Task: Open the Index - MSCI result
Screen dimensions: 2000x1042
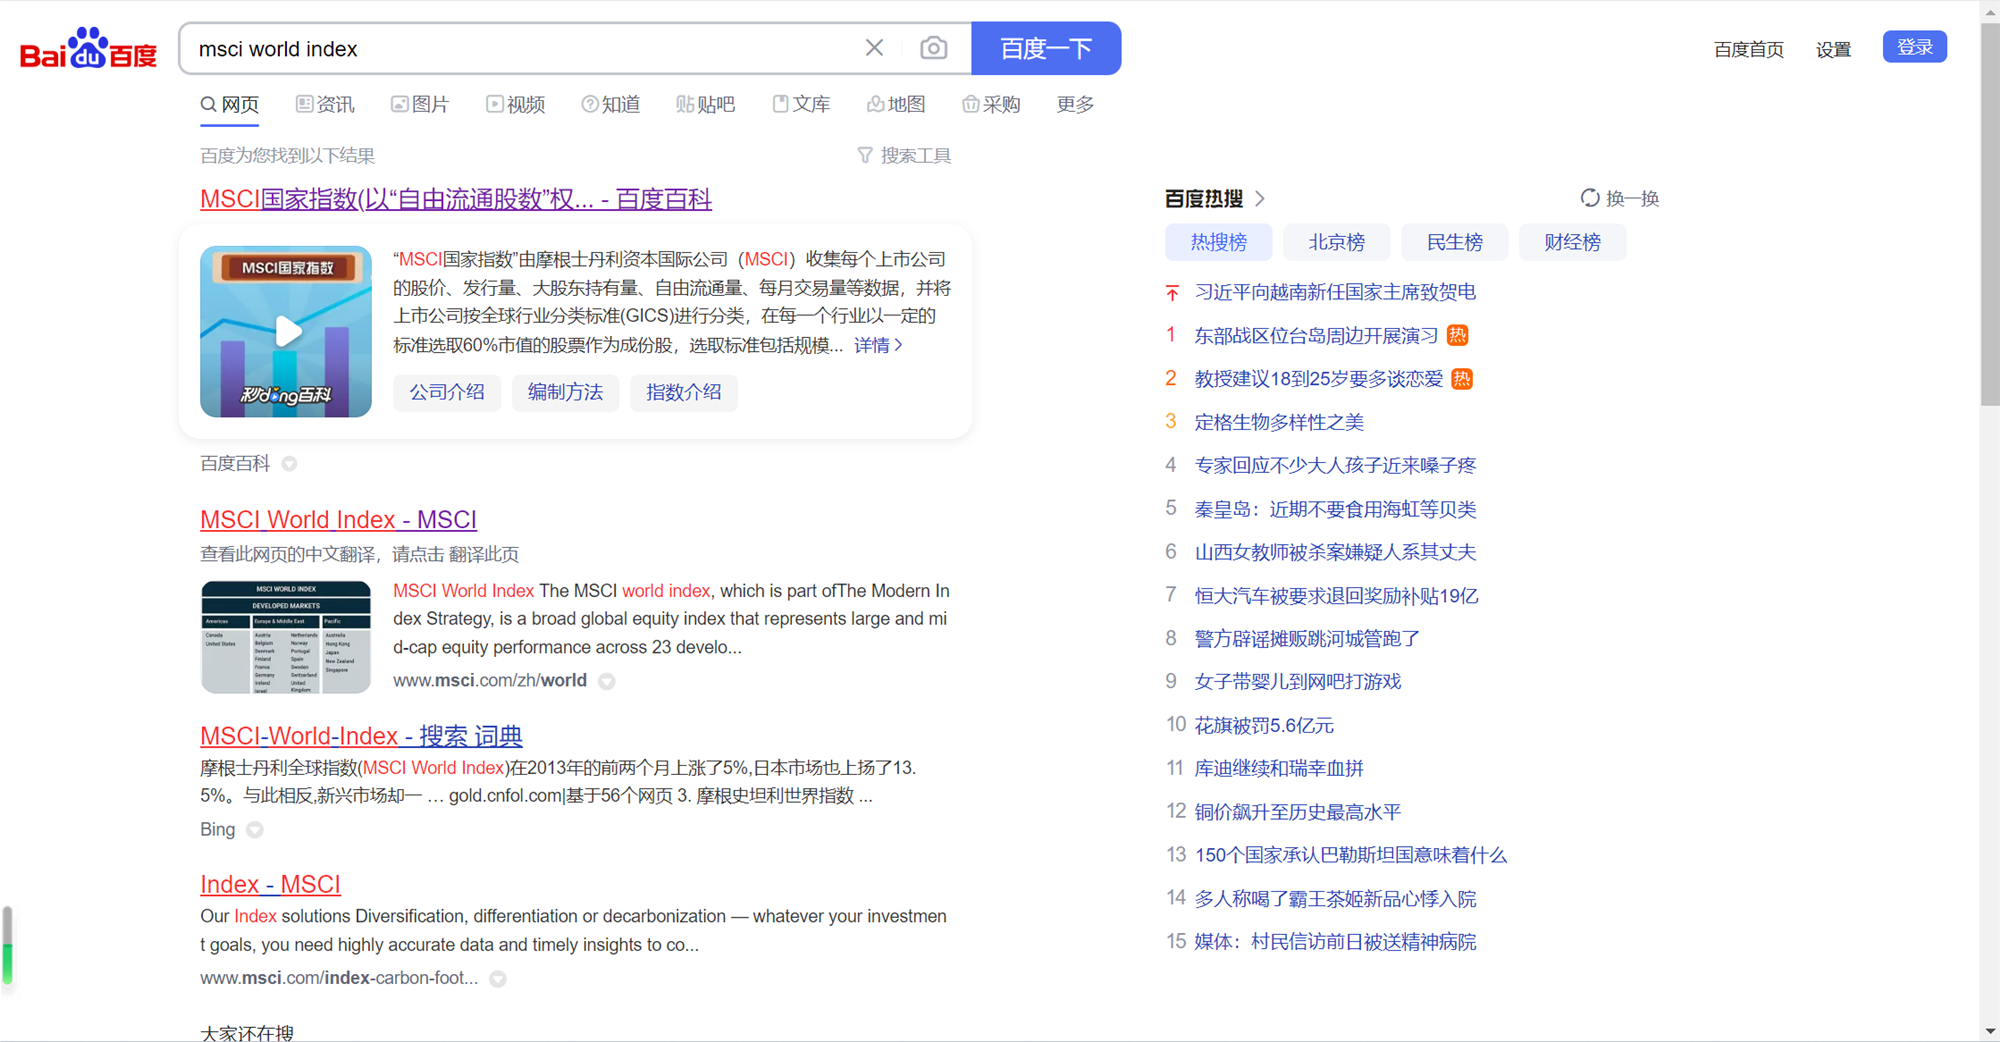Action: click(270, 885)
